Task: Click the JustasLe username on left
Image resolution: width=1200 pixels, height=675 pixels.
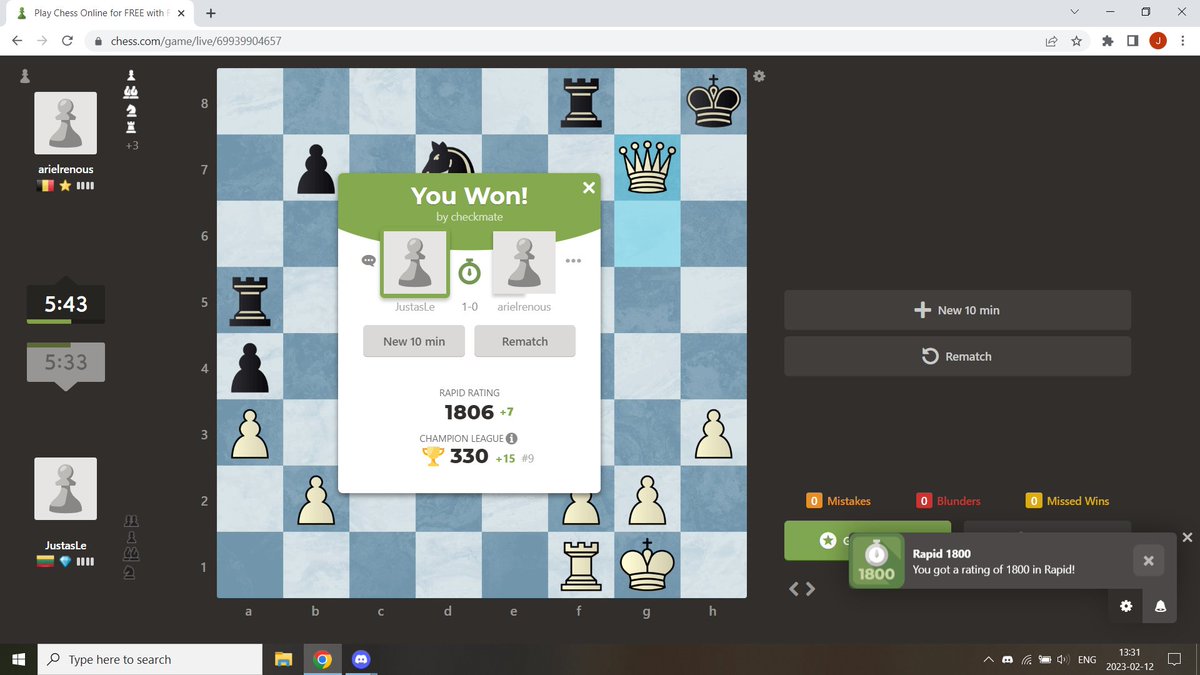Action: [66, 546]
